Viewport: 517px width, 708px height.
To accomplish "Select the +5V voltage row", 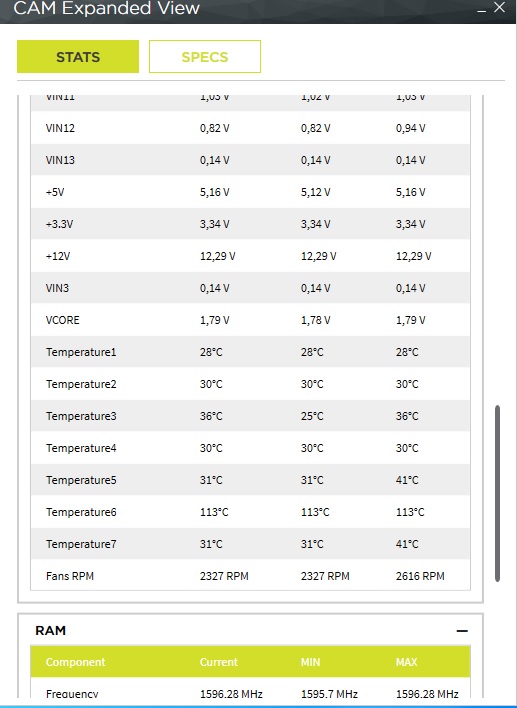I will (x=250, y=192).
